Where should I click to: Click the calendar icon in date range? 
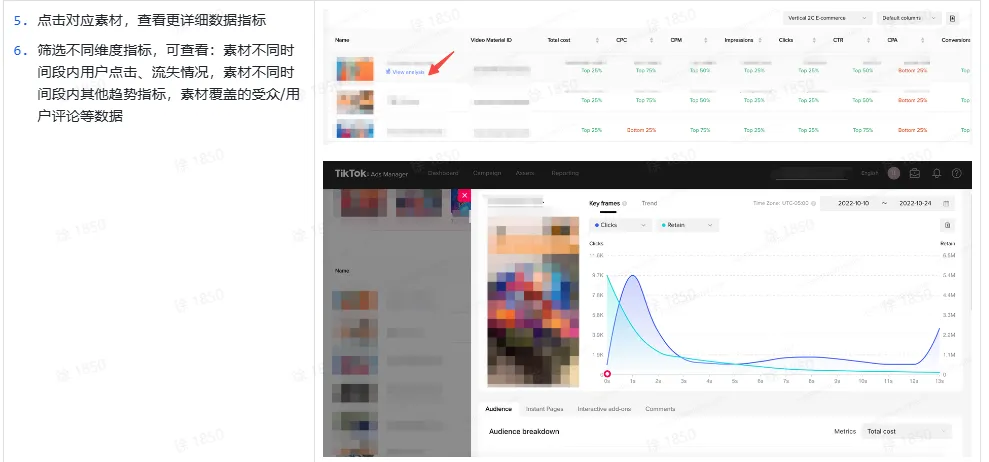coord(945,203)
